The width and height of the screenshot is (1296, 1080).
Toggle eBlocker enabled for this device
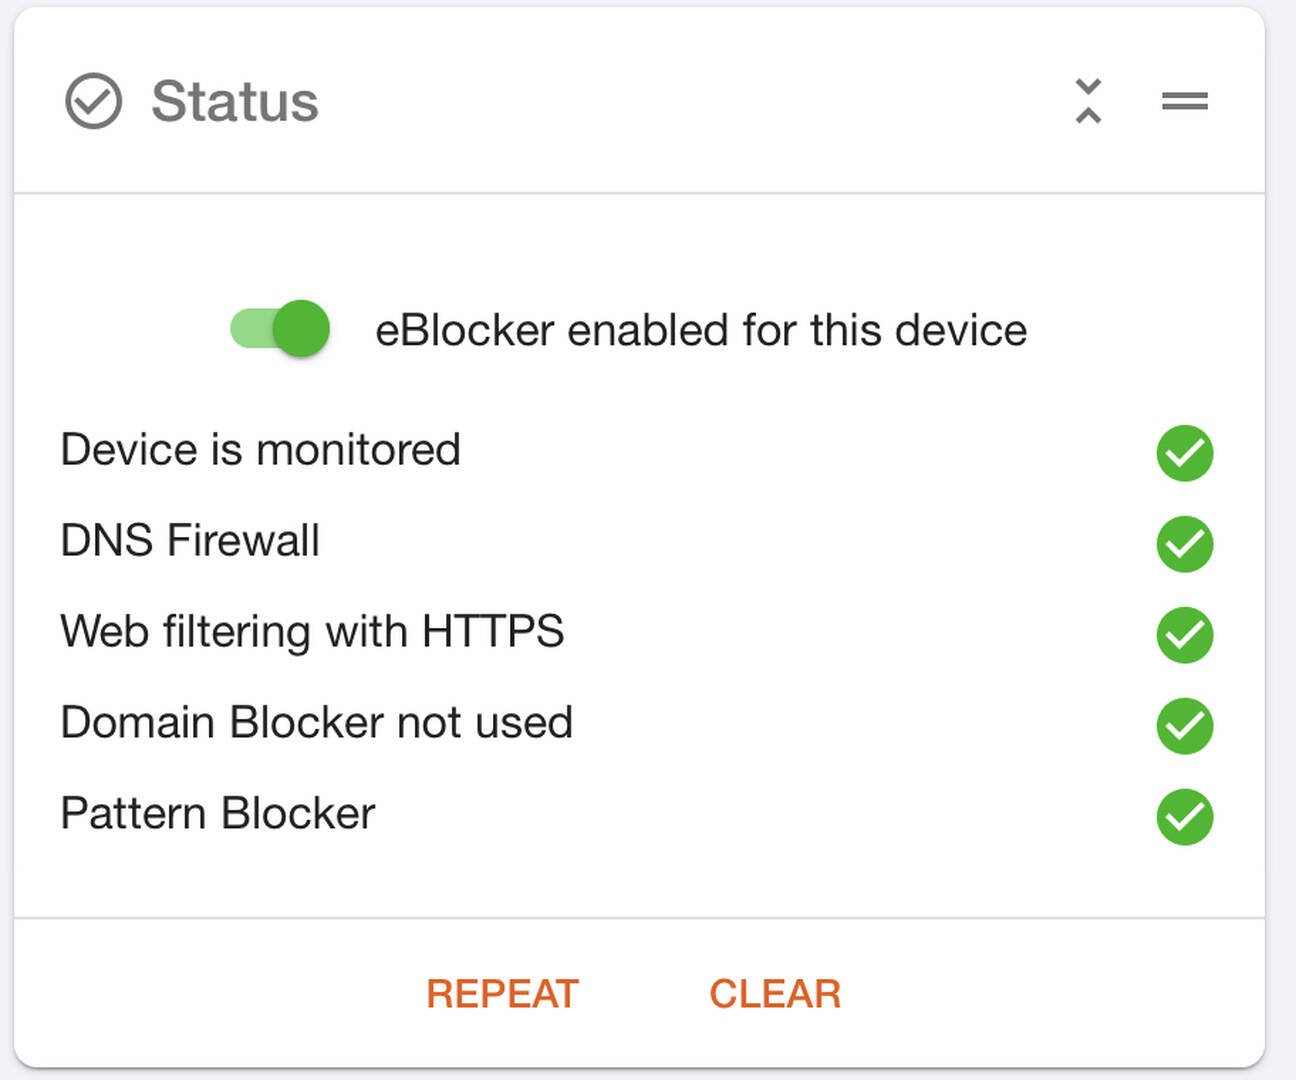coord(280,328)
